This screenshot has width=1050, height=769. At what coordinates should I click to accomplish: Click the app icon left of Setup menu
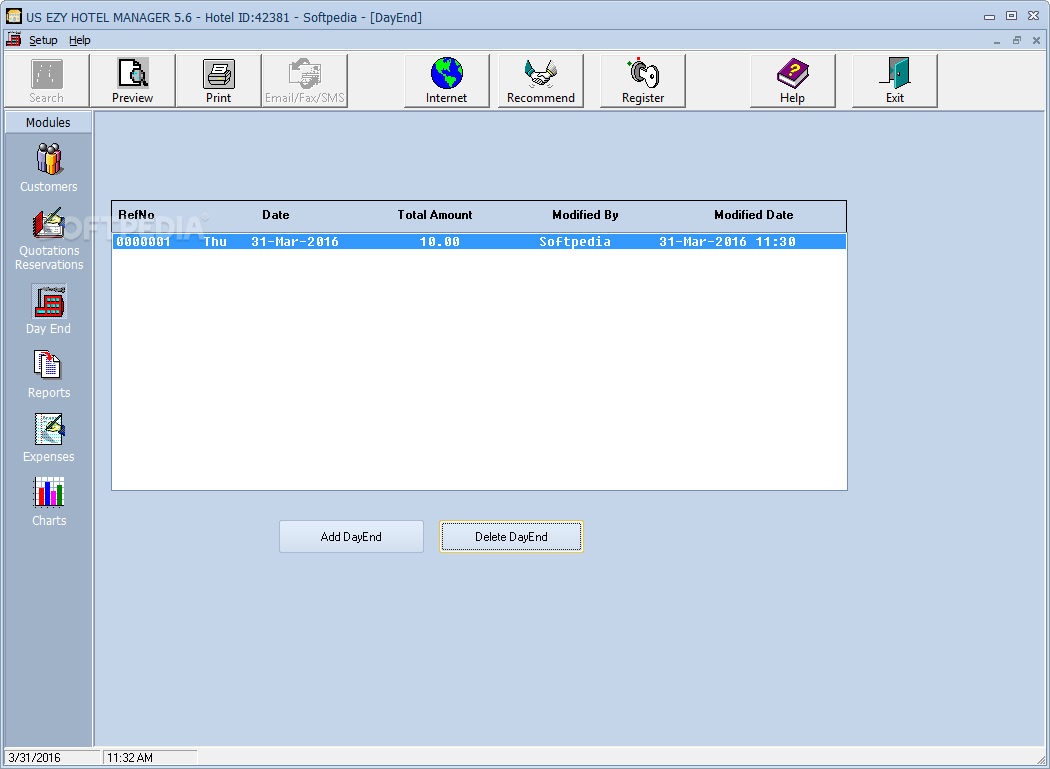(13, 40)
